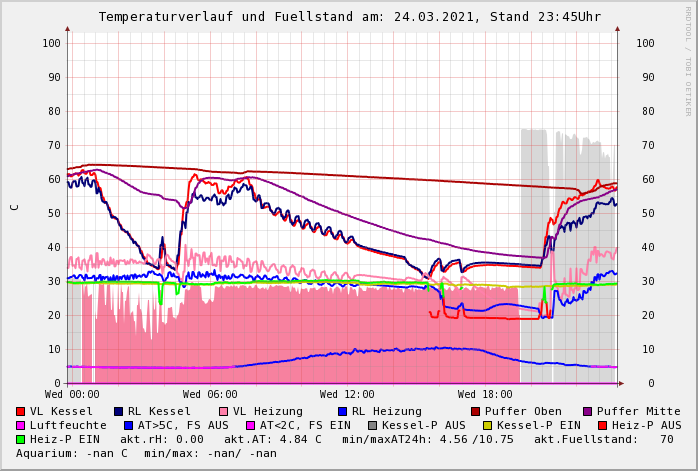Click the magenta Luftfeuchte legend swatch
The height and width of the screenshot is (471, 698).
[21, 425]
